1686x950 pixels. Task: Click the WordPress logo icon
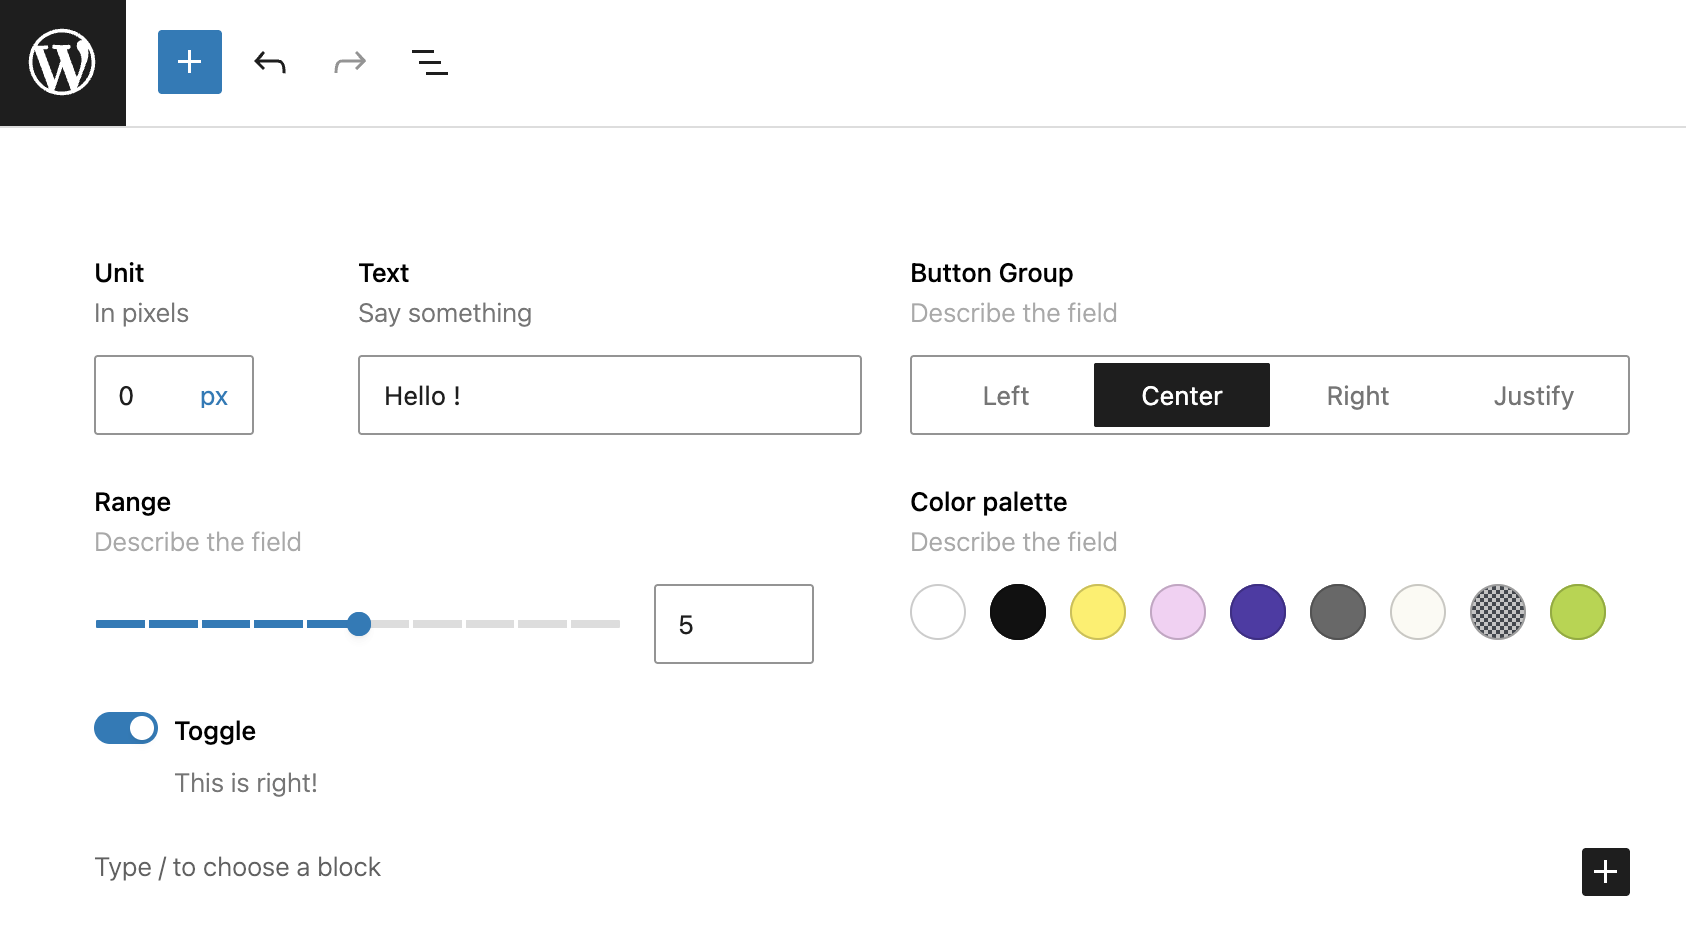click(62, 62)
